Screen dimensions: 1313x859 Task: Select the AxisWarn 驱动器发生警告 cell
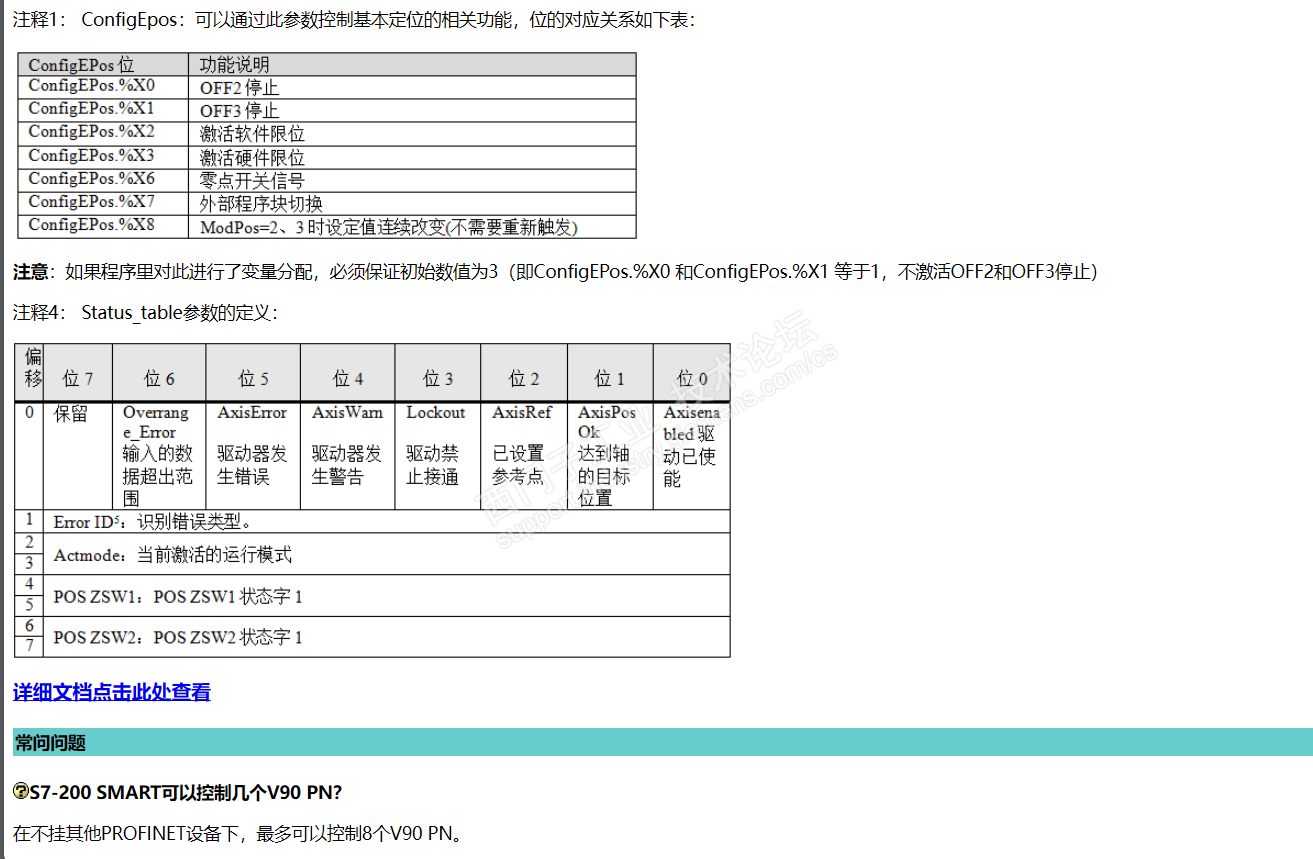point(348,455)
